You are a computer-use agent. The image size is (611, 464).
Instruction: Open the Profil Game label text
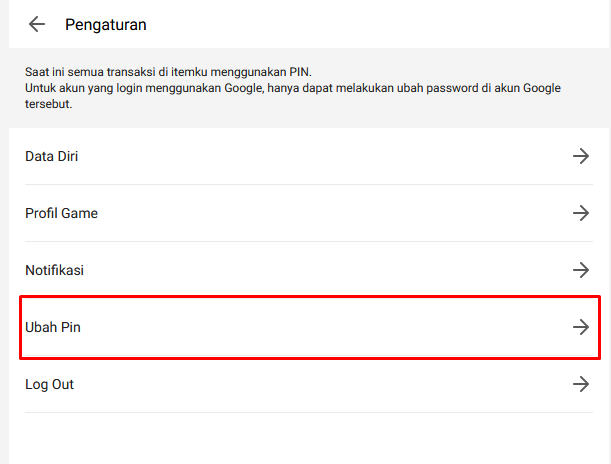[x=61, y=213]
